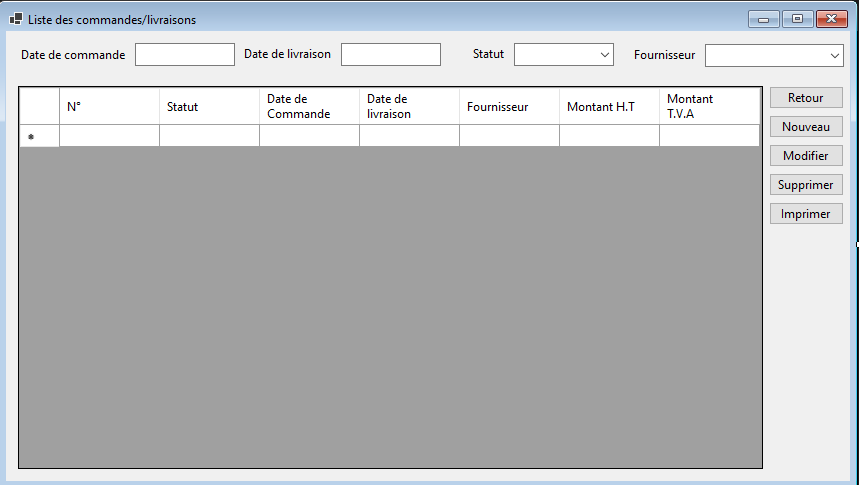Viewport: 859px width, 485px height.
Task: Close the Liste des commandes/livraisons window
Action: pyautogui.click(x=832, y=19)
